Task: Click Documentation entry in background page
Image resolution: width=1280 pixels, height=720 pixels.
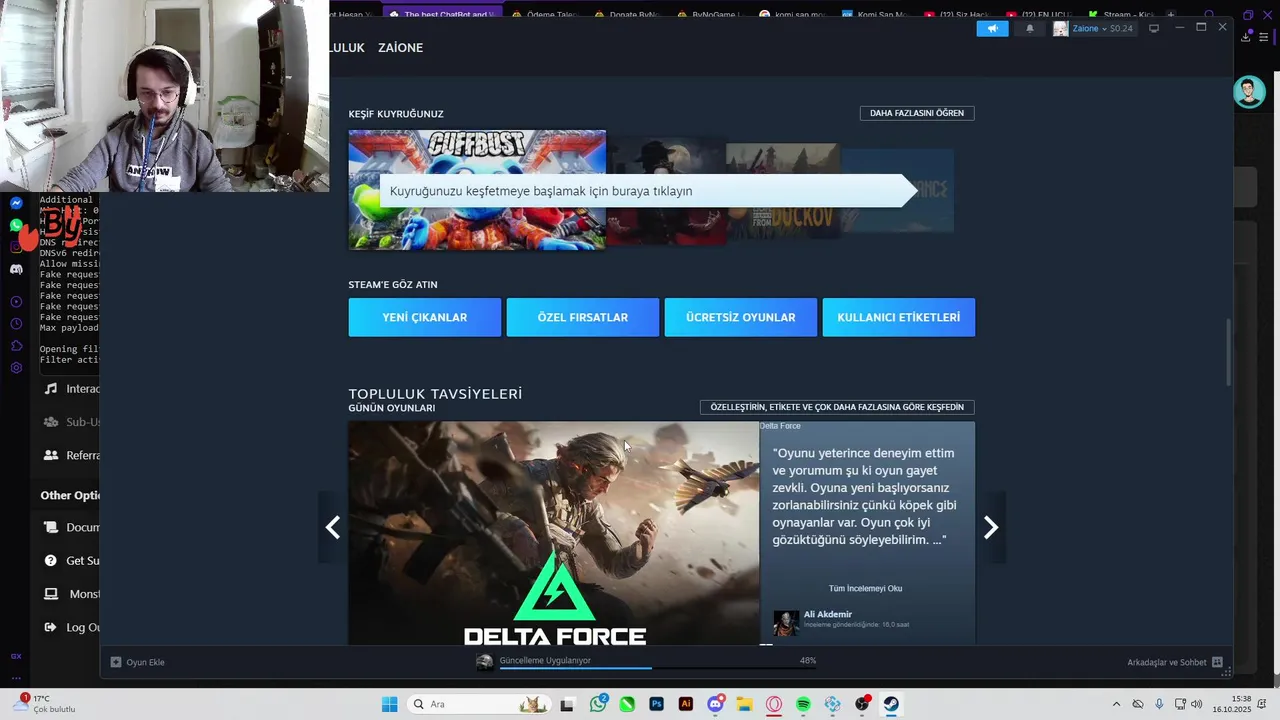Action: click(x=72, y=527)
